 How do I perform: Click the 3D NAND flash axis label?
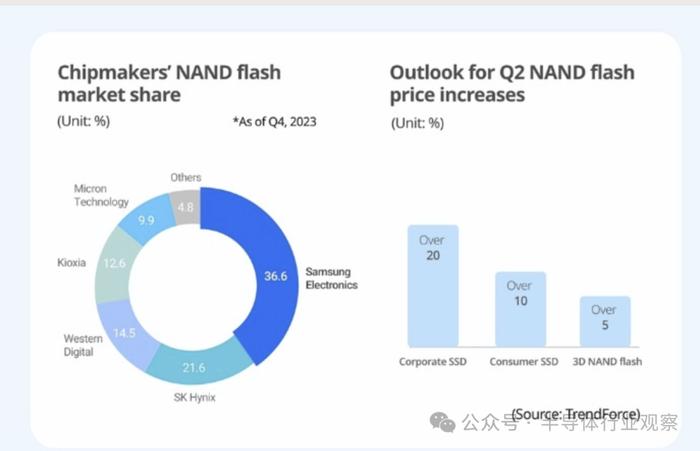coord(607,362)
